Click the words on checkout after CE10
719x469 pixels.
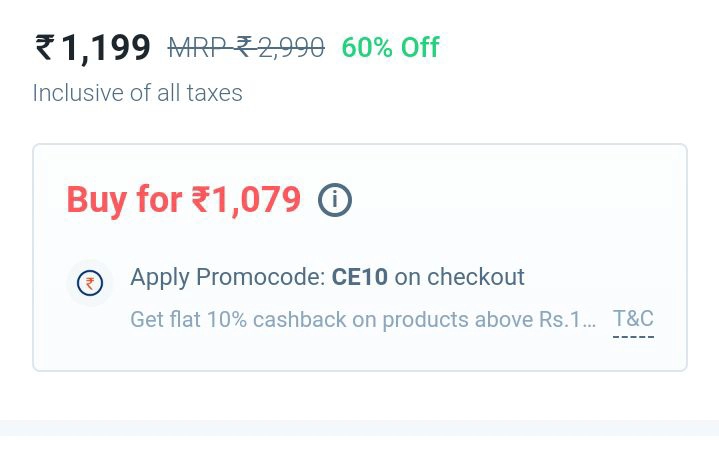[x=459, y=277]
